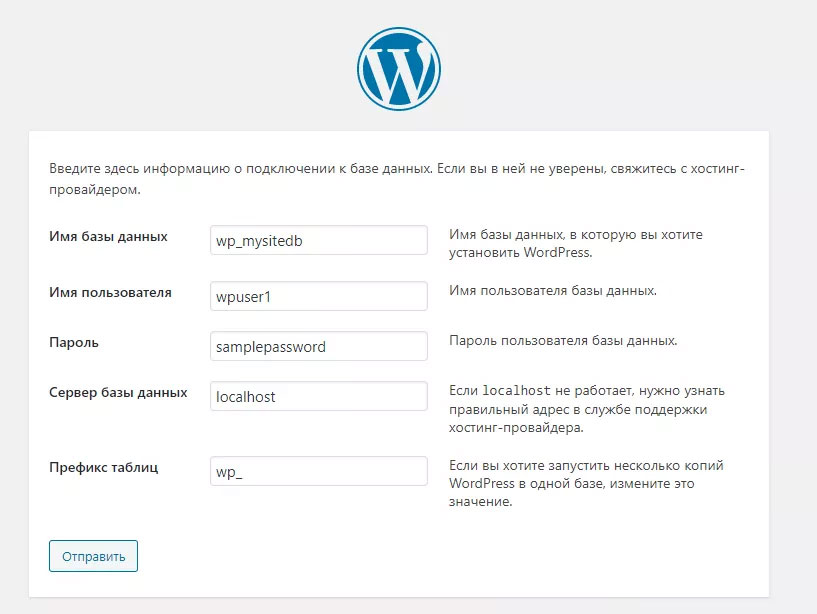This screenshot has width=817, height=614.
Task: Click the 'Пароль пользователя базы данных.' description
Action: [563, 341]
